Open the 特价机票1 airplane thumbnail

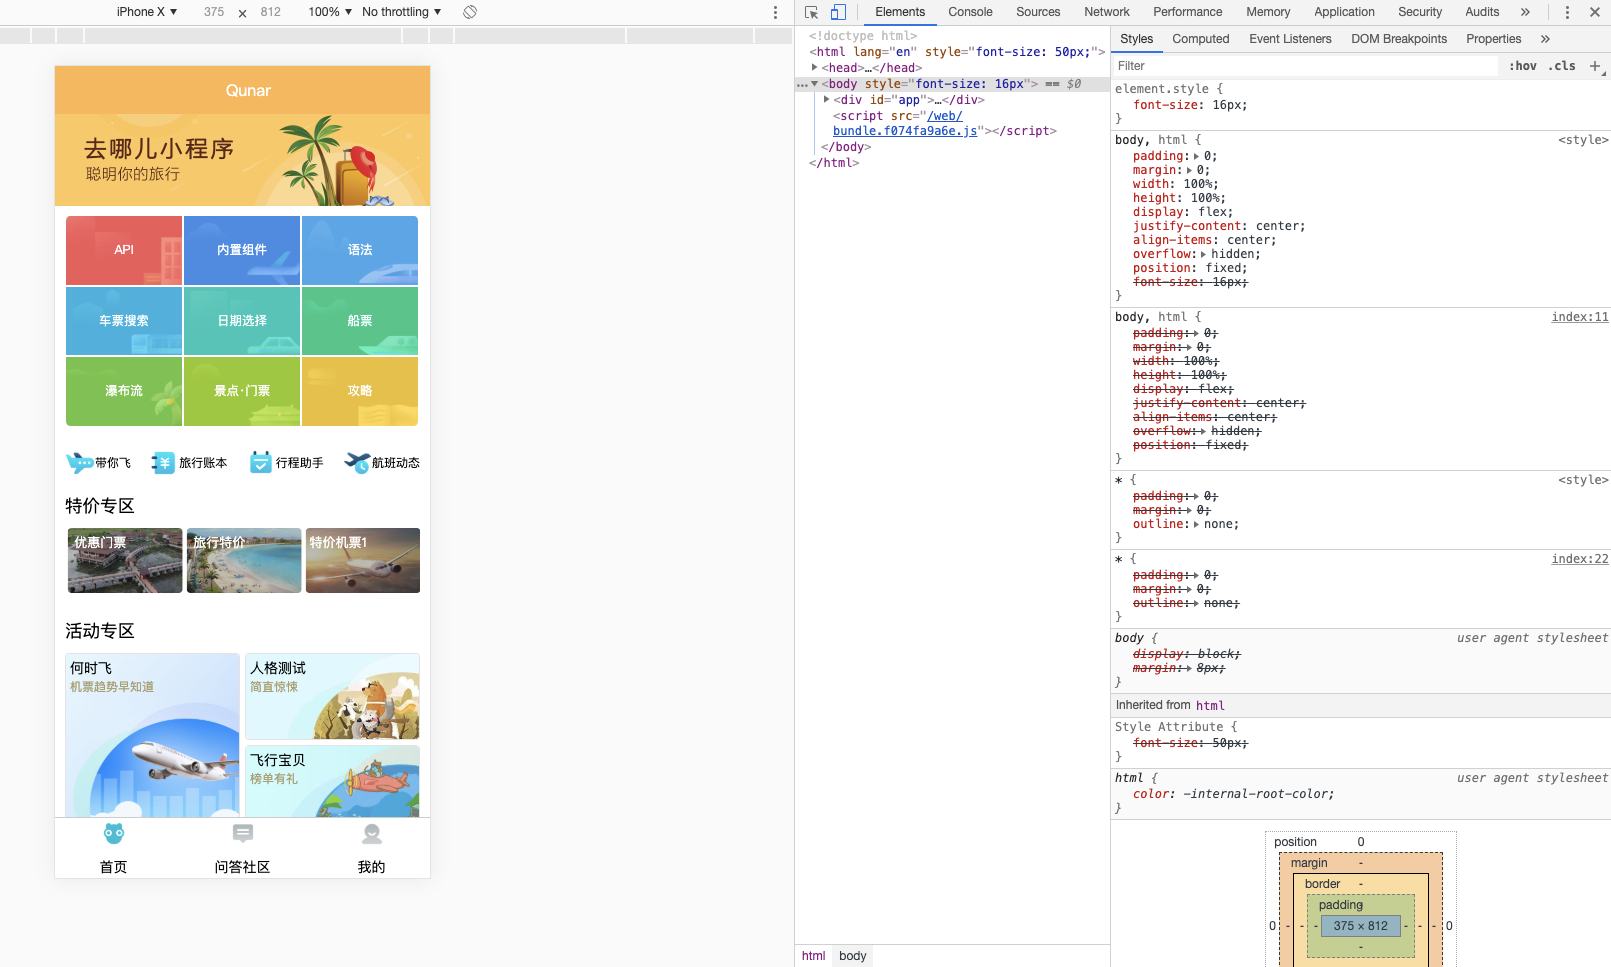tap(363, 561)
